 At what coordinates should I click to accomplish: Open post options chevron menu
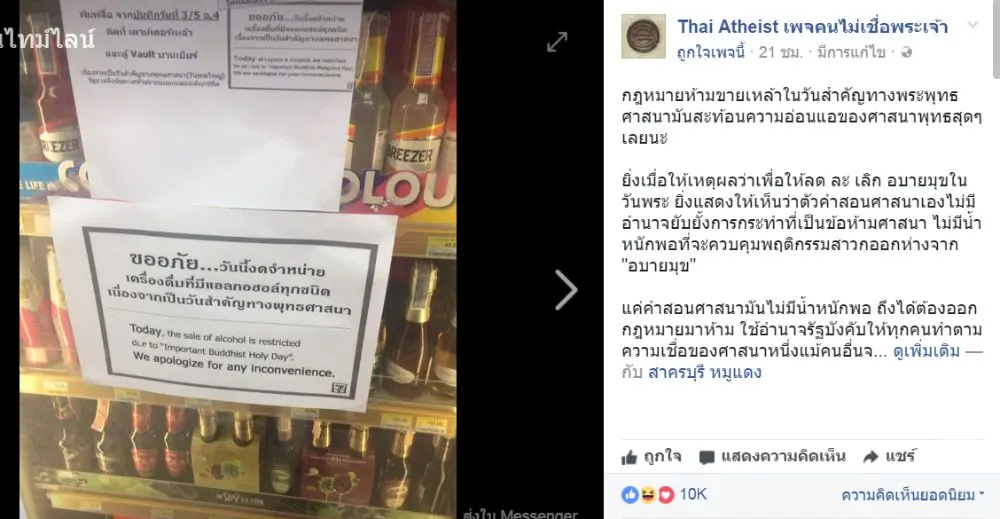(x=973, y=25)
